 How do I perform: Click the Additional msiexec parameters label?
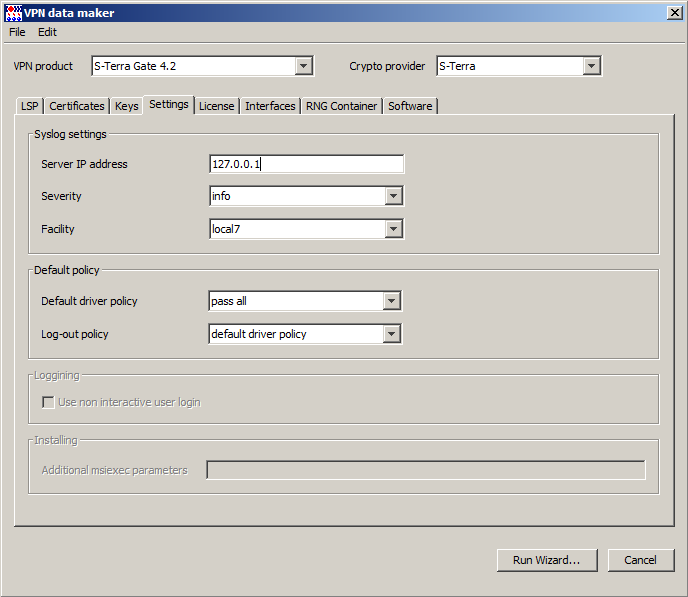[115, 470]
